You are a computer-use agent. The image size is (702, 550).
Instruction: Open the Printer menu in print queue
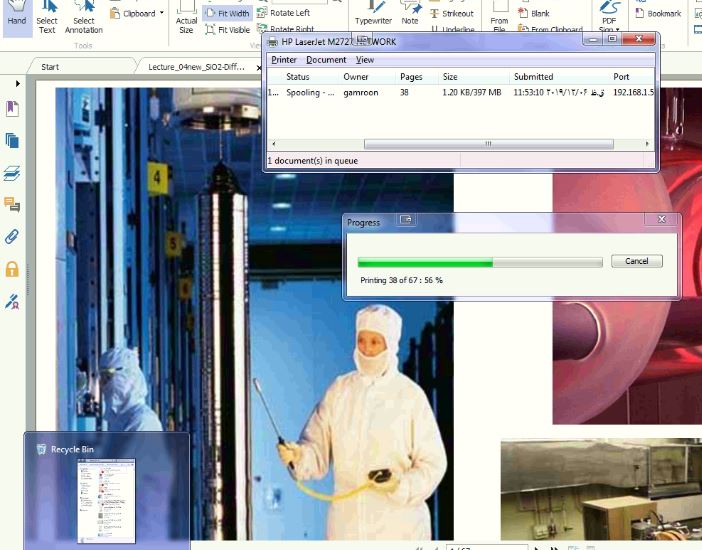click(284, 60)
